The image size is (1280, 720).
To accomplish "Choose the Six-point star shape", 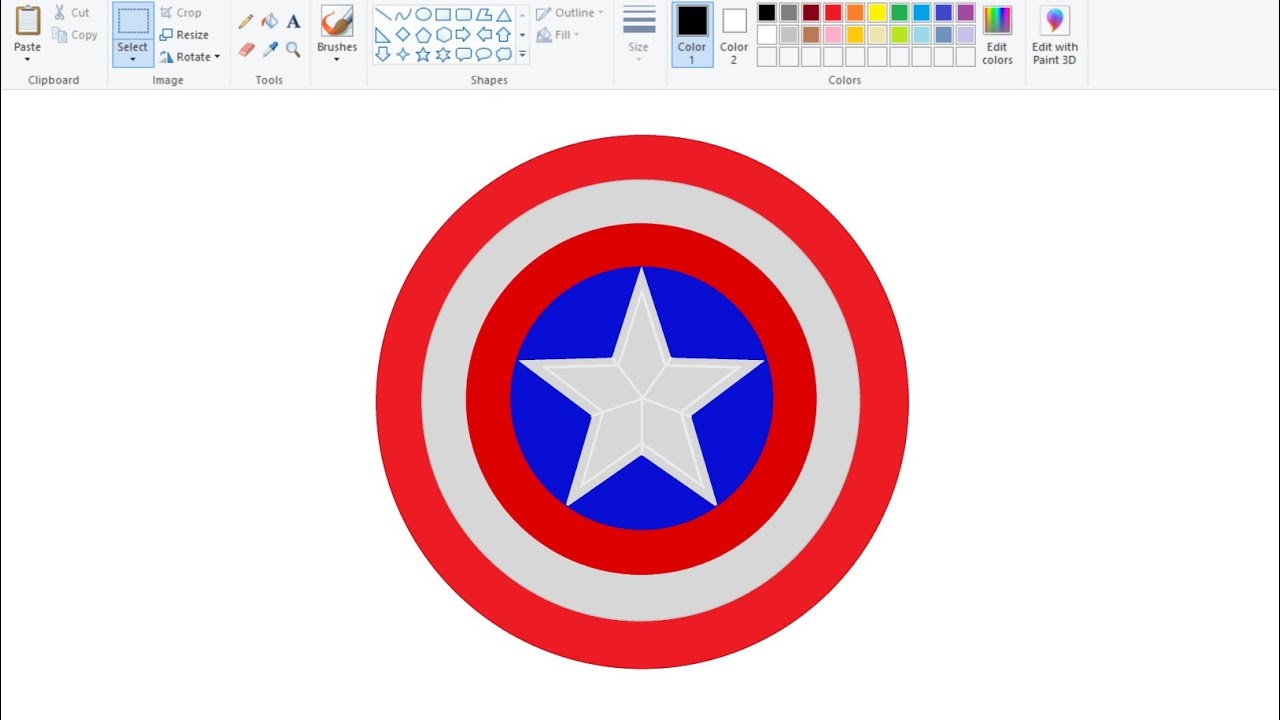I will click(x=443, y=54).
